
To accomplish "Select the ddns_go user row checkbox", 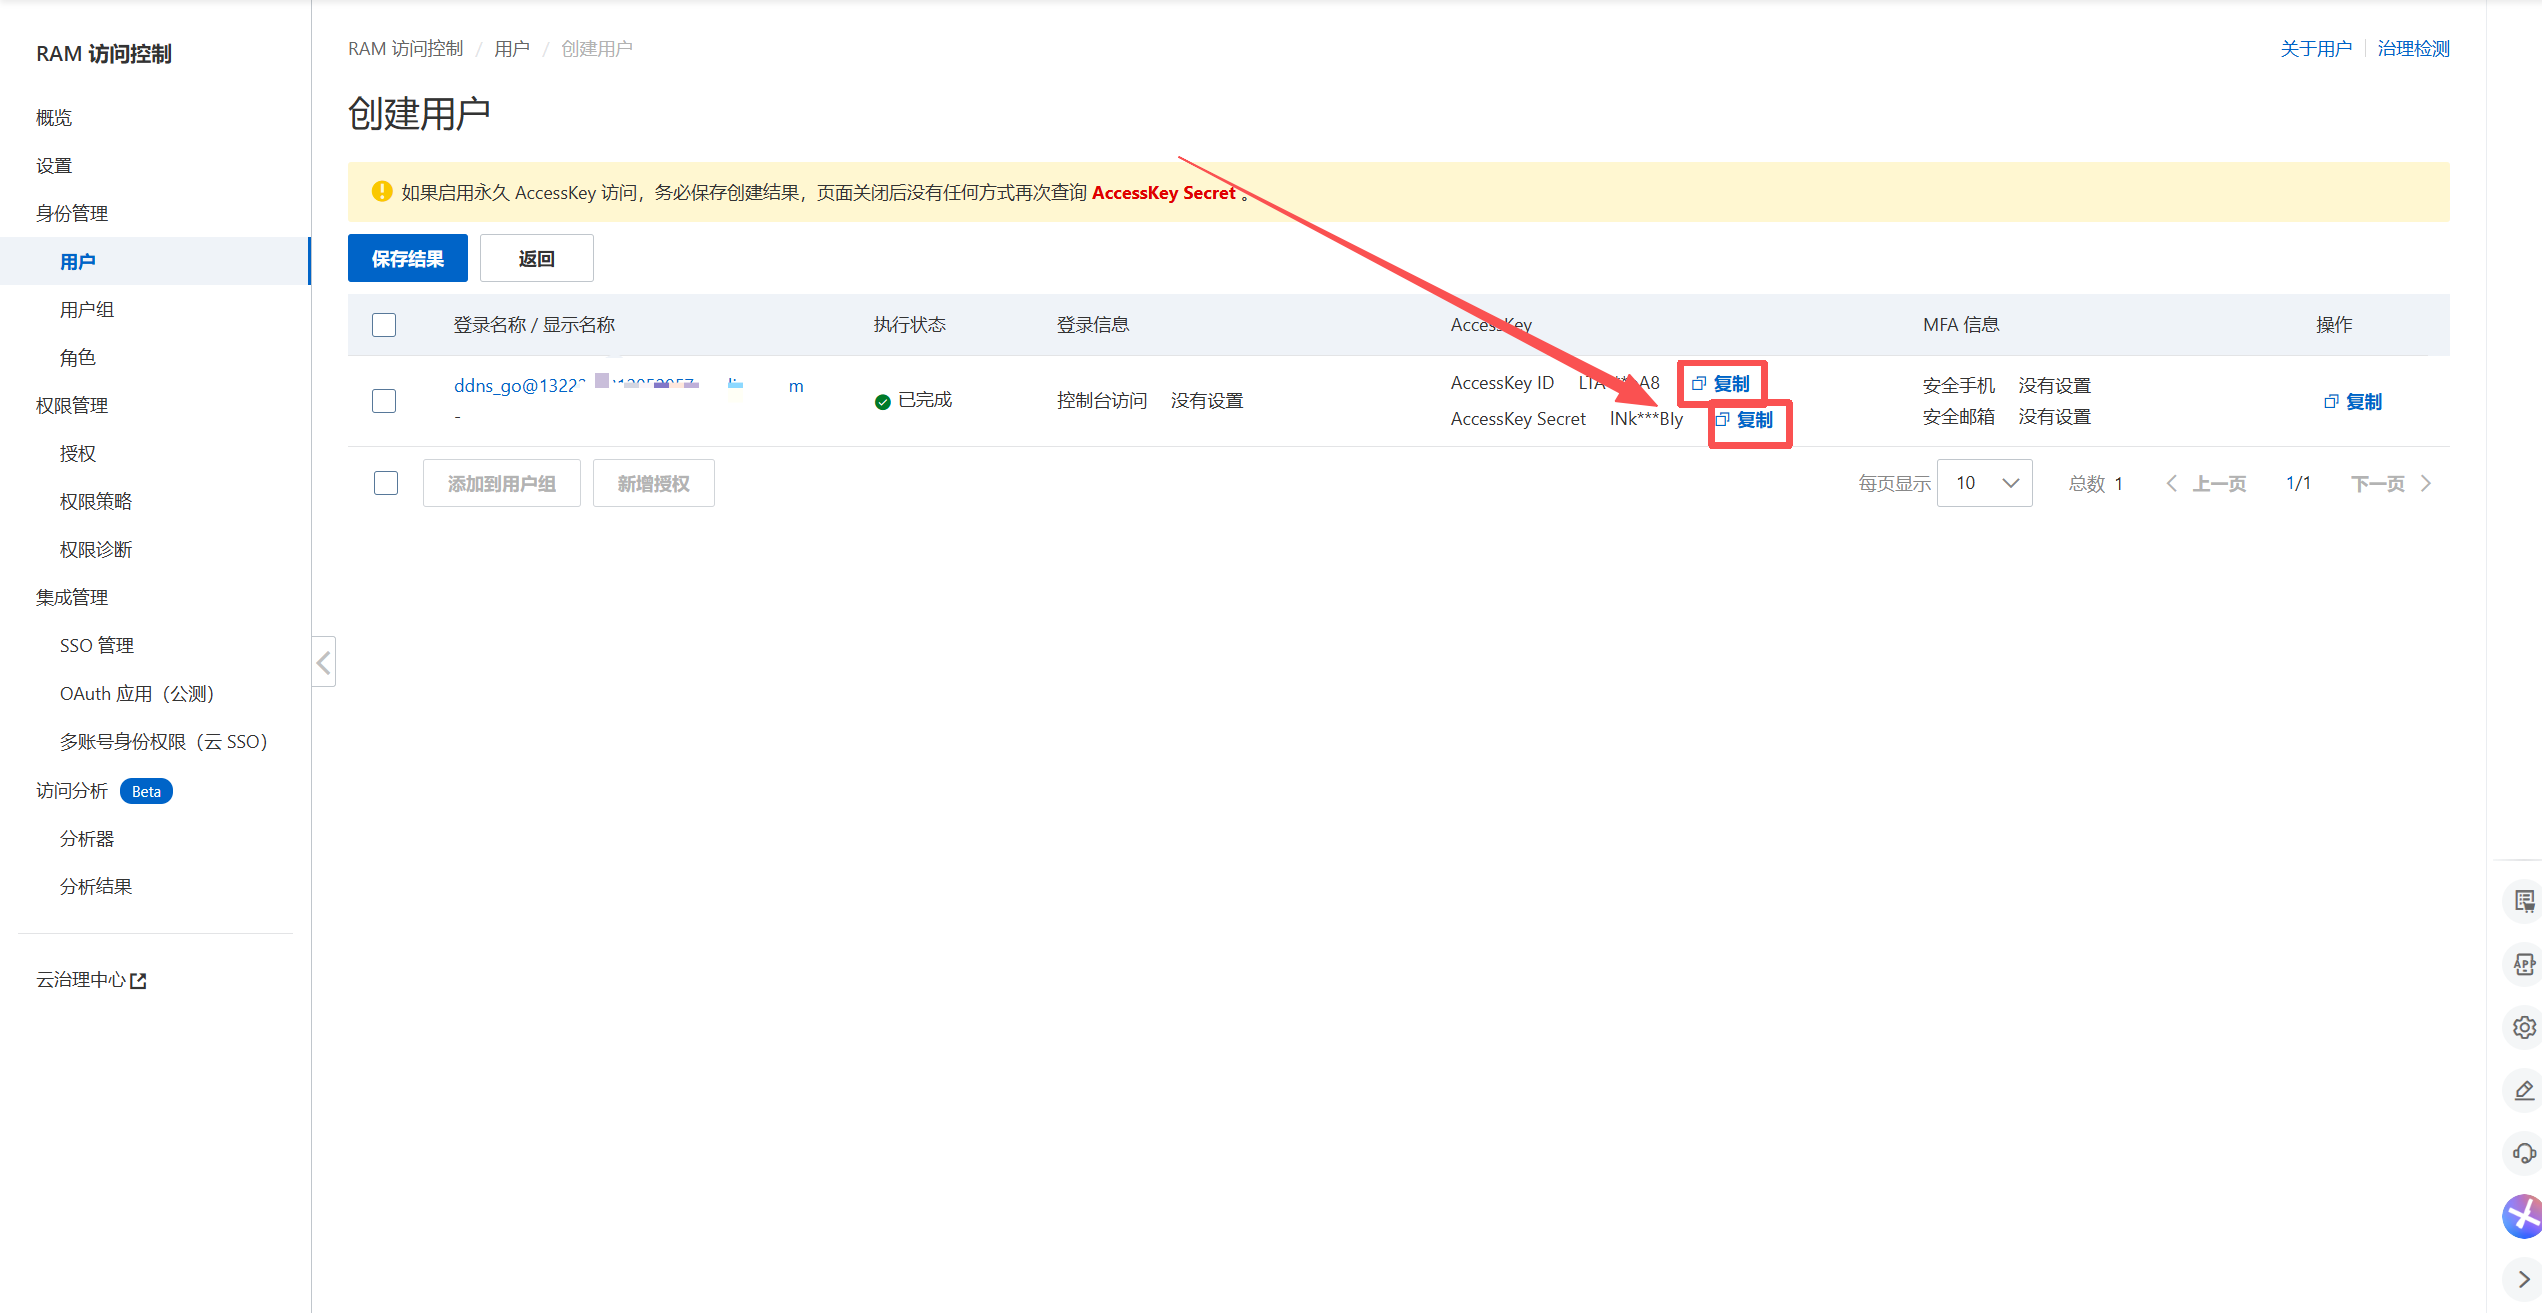I will click(384, 401).
